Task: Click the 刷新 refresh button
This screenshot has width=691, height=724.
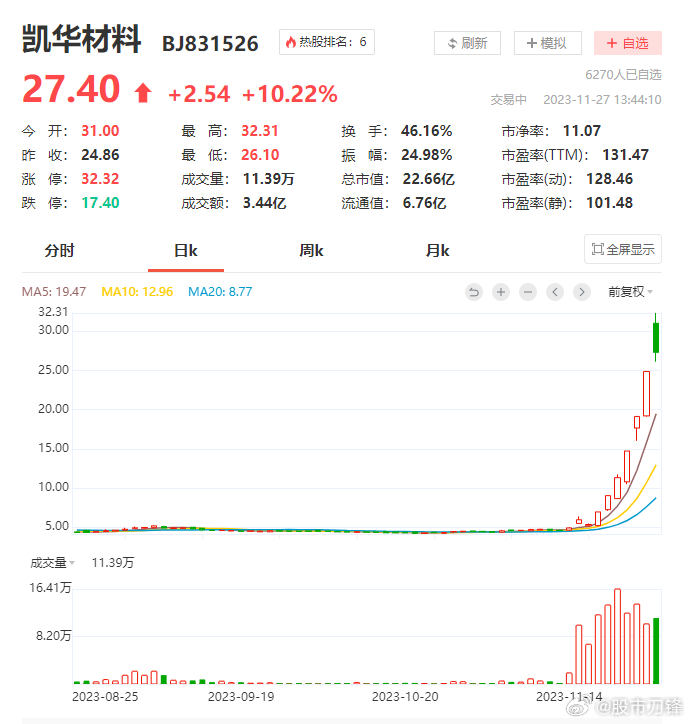Action: [467, 43]
